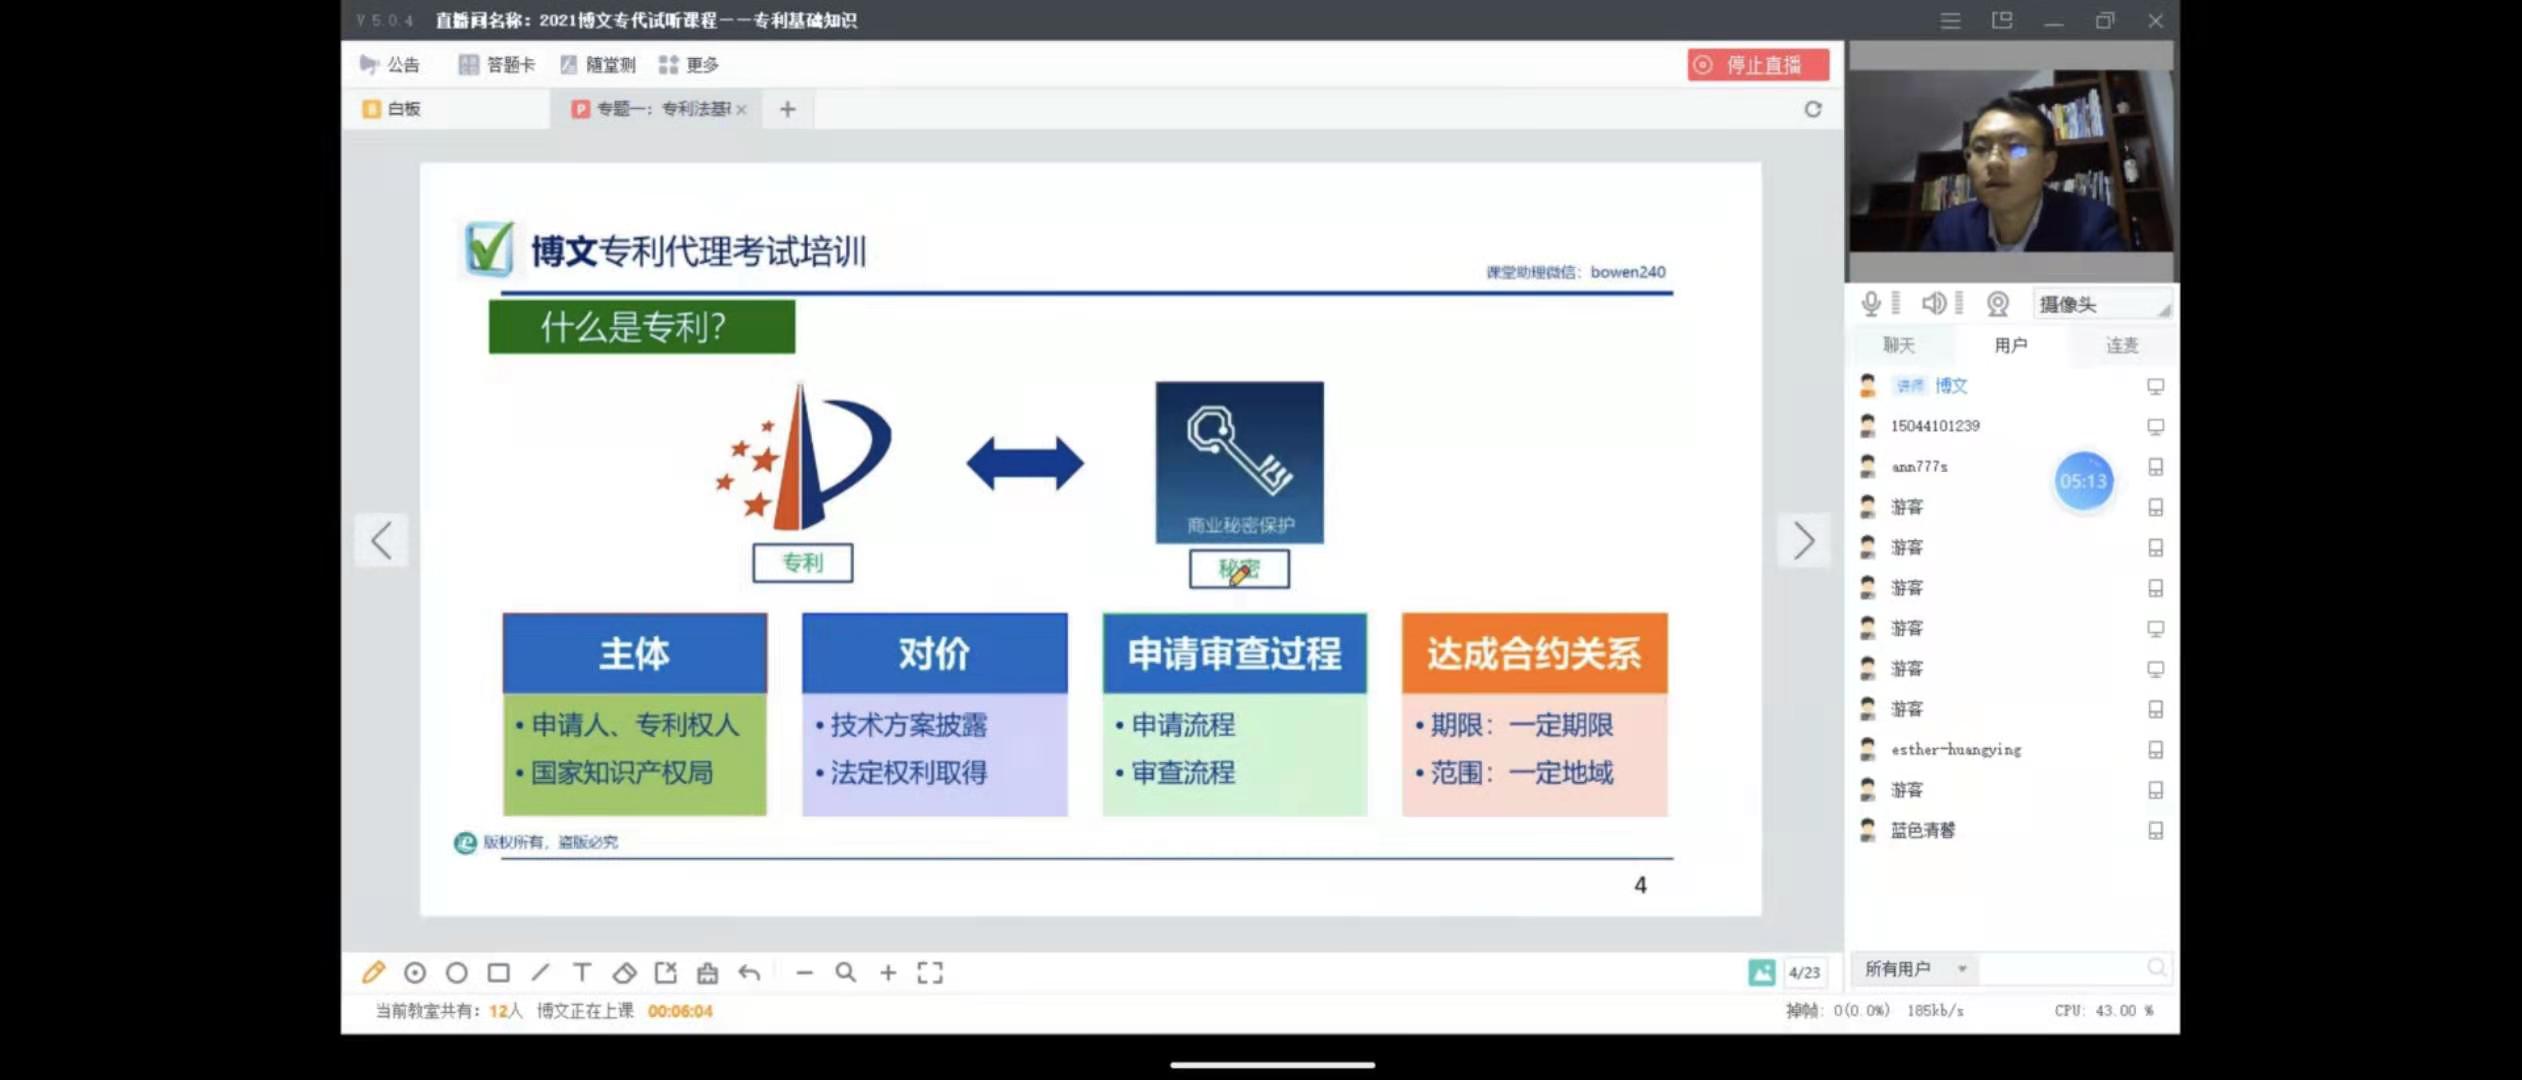Toggle the microphone on or off
The image size is (2522, 1080).
click(1871, 303)
